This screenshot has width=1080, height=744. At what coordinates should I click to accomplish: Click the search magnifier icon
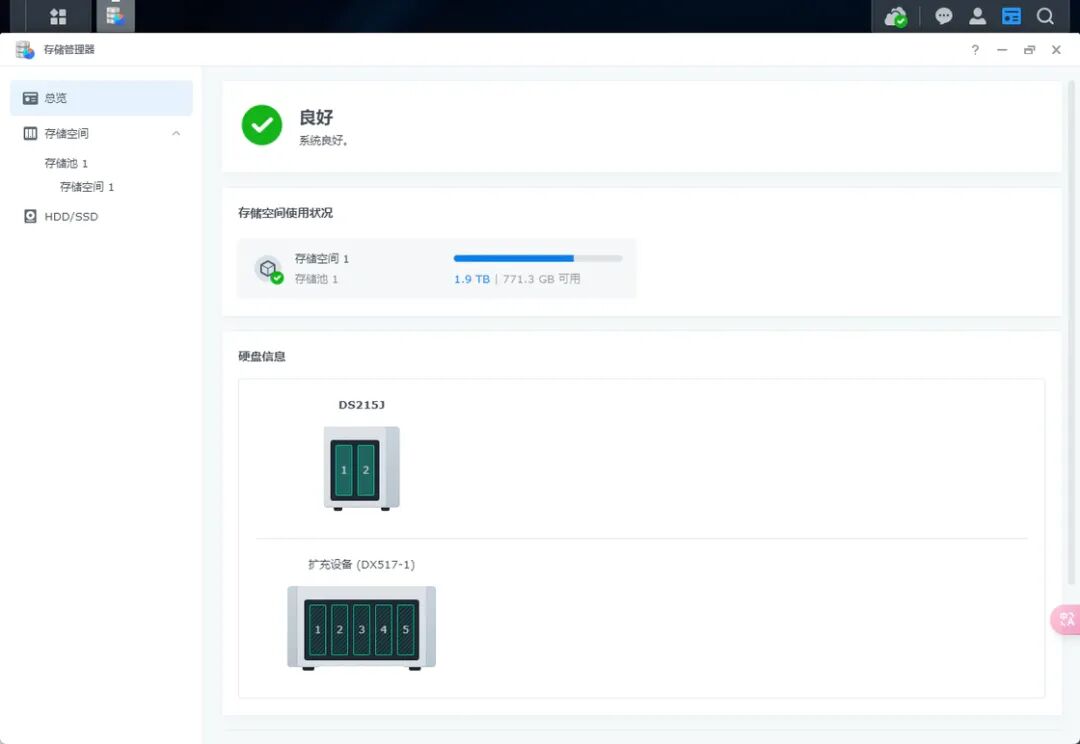coord(1045,16)
